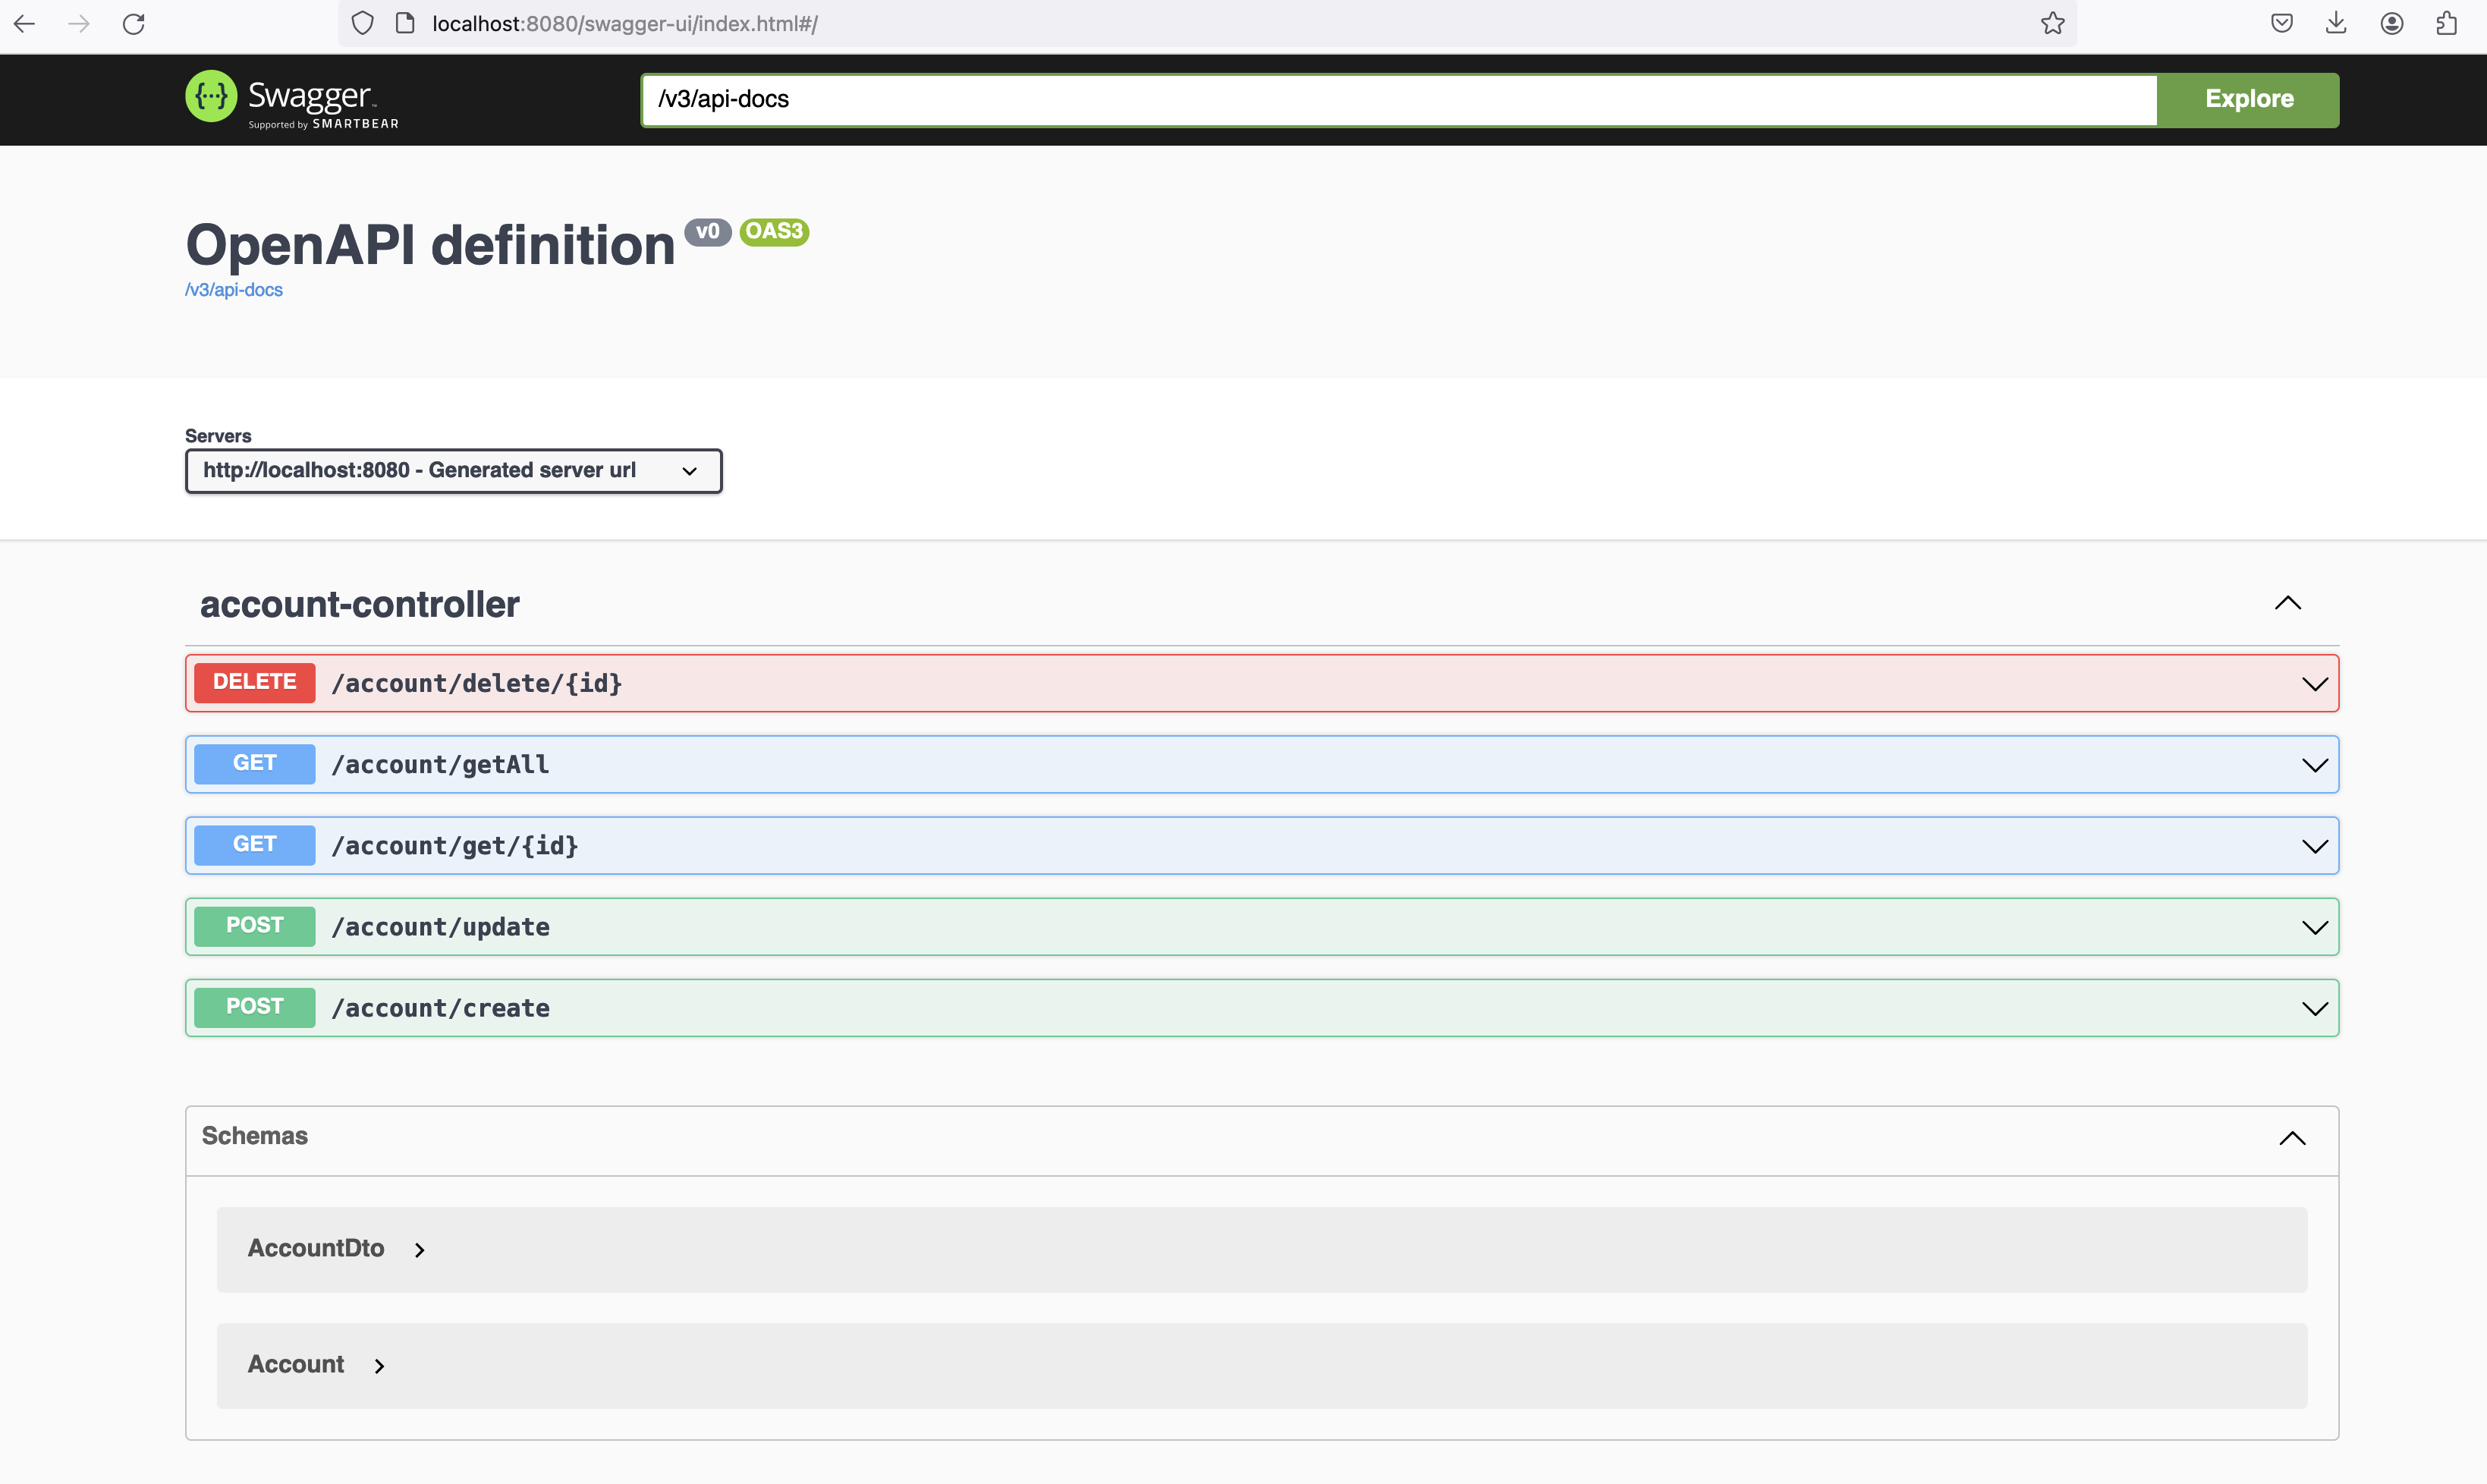Image resolution: width=2487 pixels, height=1484 pixels.
Task: Click the shield tracking protection icon
Action: (363, 24)
